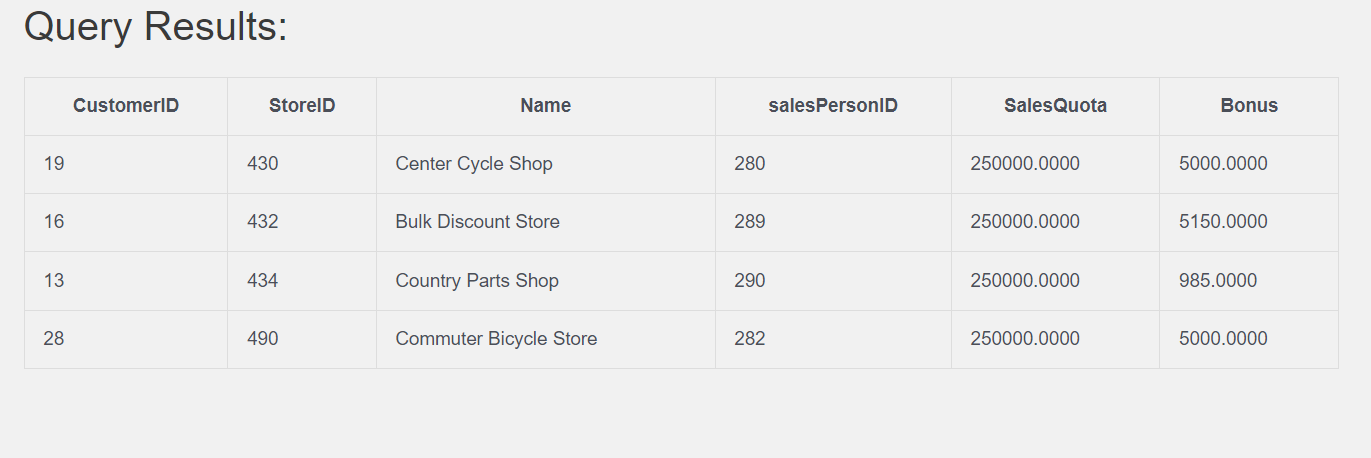This screenshot has height=458, width=1371.
Task: Select salesPersonID value 290
Action: pos(749,281)
